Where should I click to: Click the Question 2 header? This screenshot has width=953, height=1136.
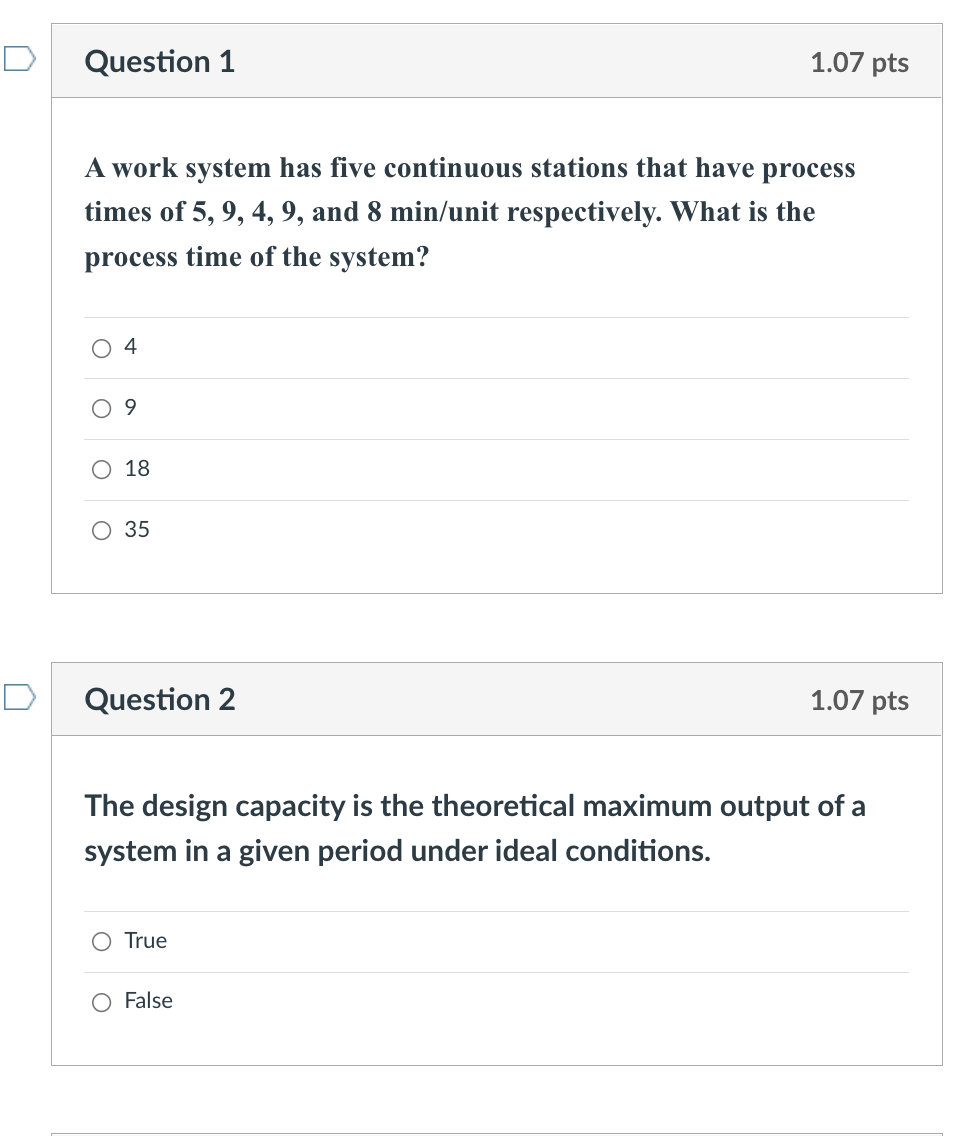160,700
